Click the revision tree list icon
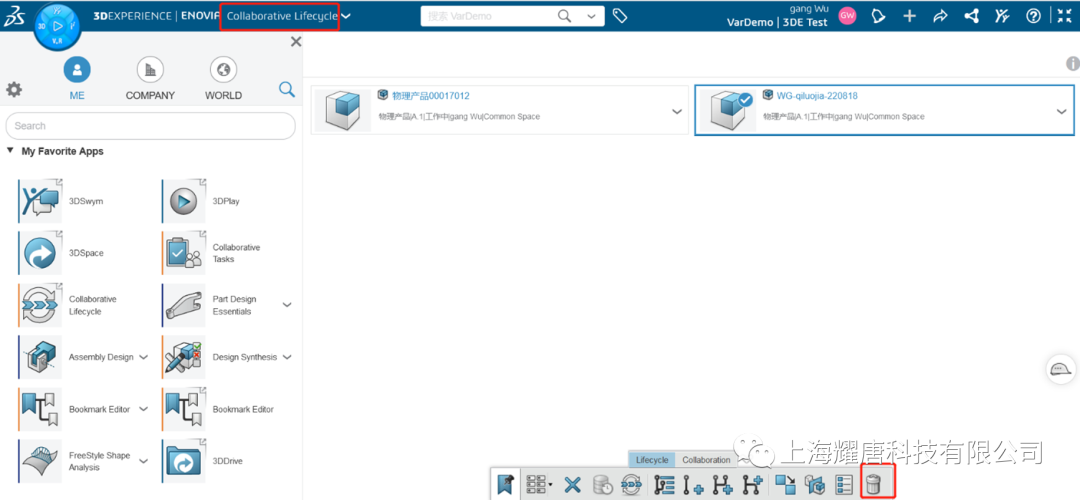 (x=665, y=484)
